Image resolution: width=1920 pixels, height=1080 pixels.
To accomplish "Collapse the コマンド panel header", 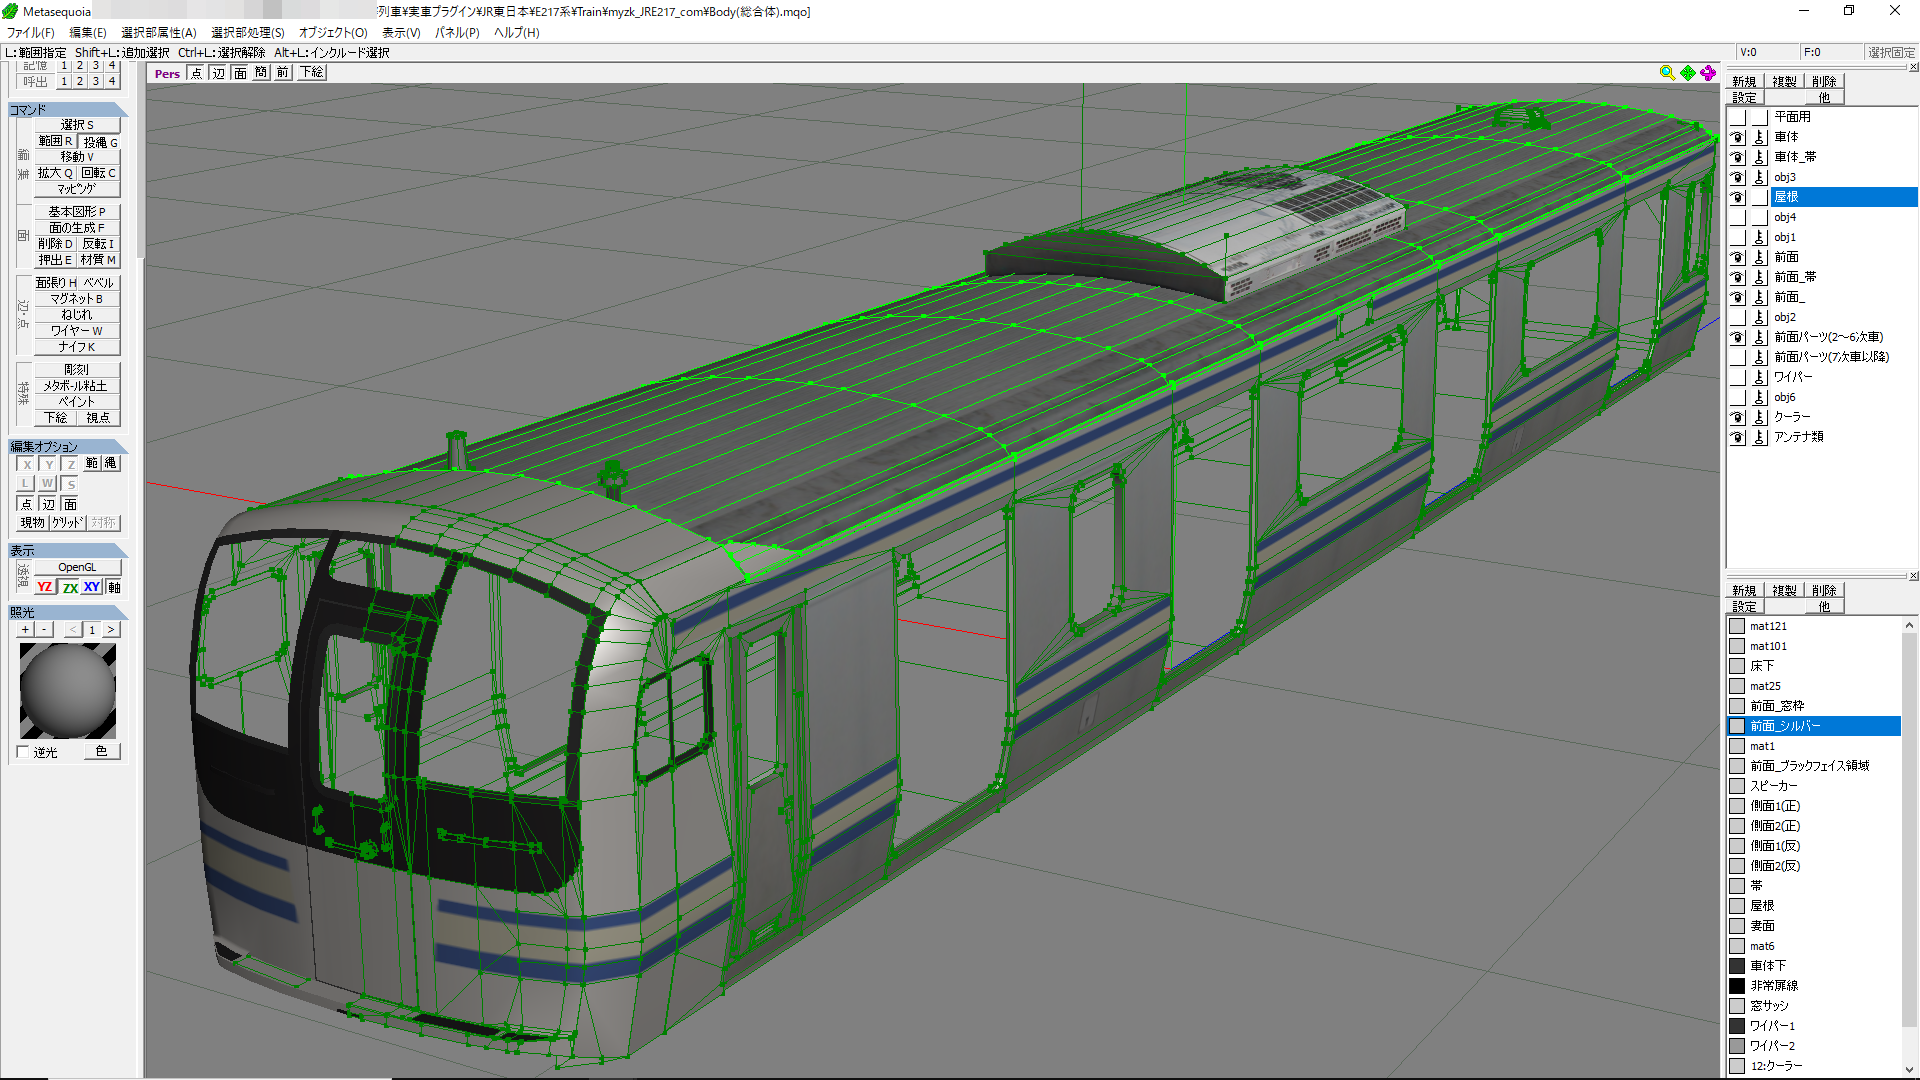I will pos(68,109).
